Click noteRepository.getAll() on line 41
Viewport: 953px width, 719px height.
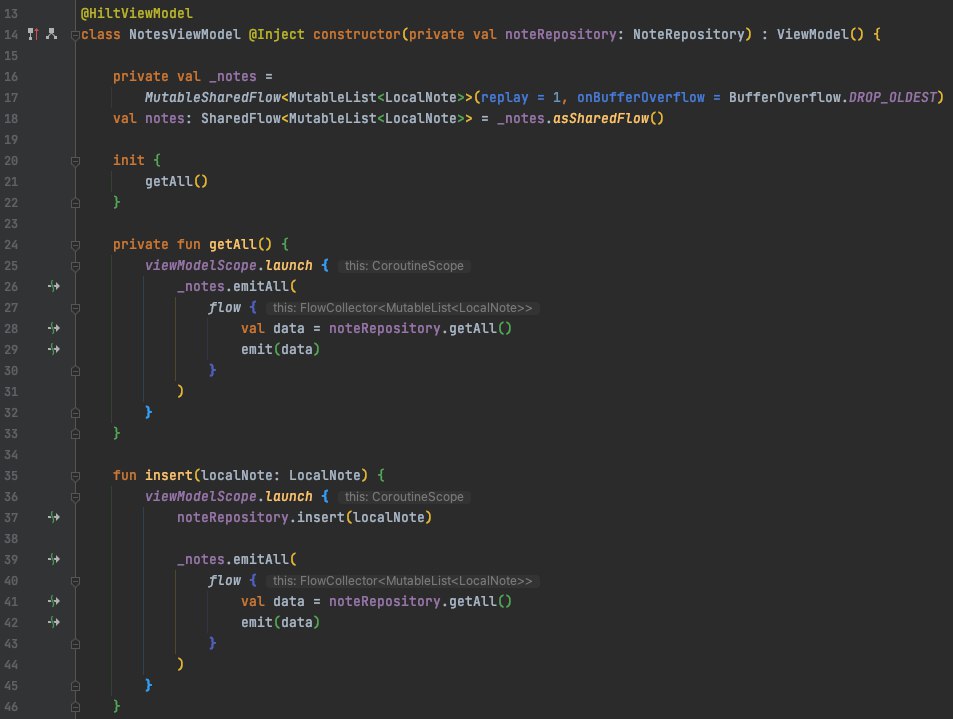point(421,601)
